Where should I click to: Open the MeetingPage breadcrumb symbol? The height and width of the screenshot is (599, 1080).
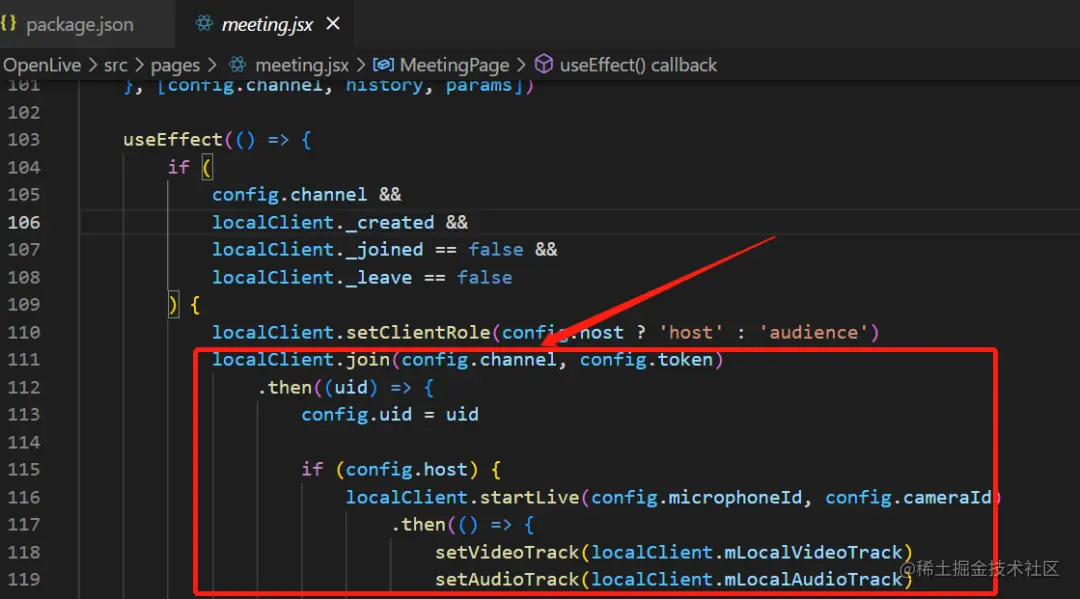454,65
